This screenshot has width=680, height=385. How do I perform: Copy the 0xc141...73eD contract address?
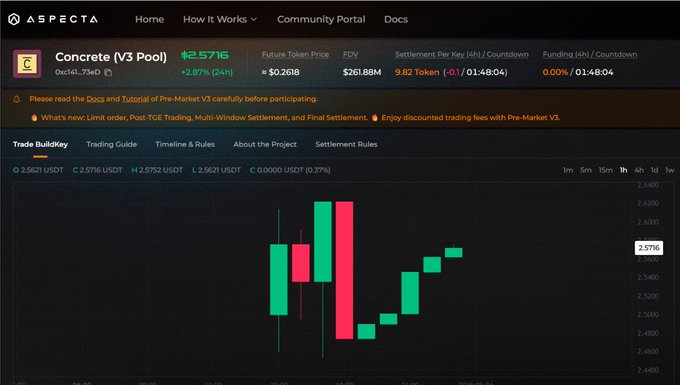pyautogui.click(x=108, y=72)
